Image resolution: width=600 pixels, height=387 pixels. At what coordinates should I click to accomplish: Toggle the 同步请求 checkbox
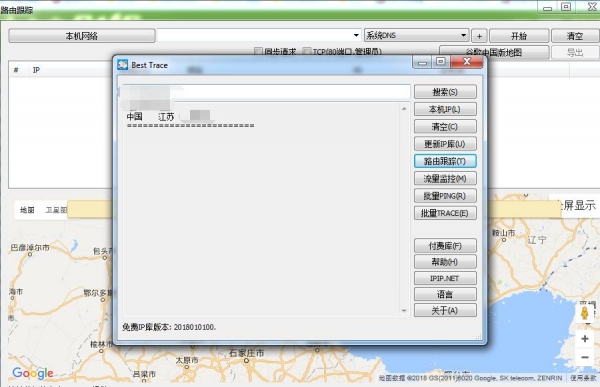(258, 51)
